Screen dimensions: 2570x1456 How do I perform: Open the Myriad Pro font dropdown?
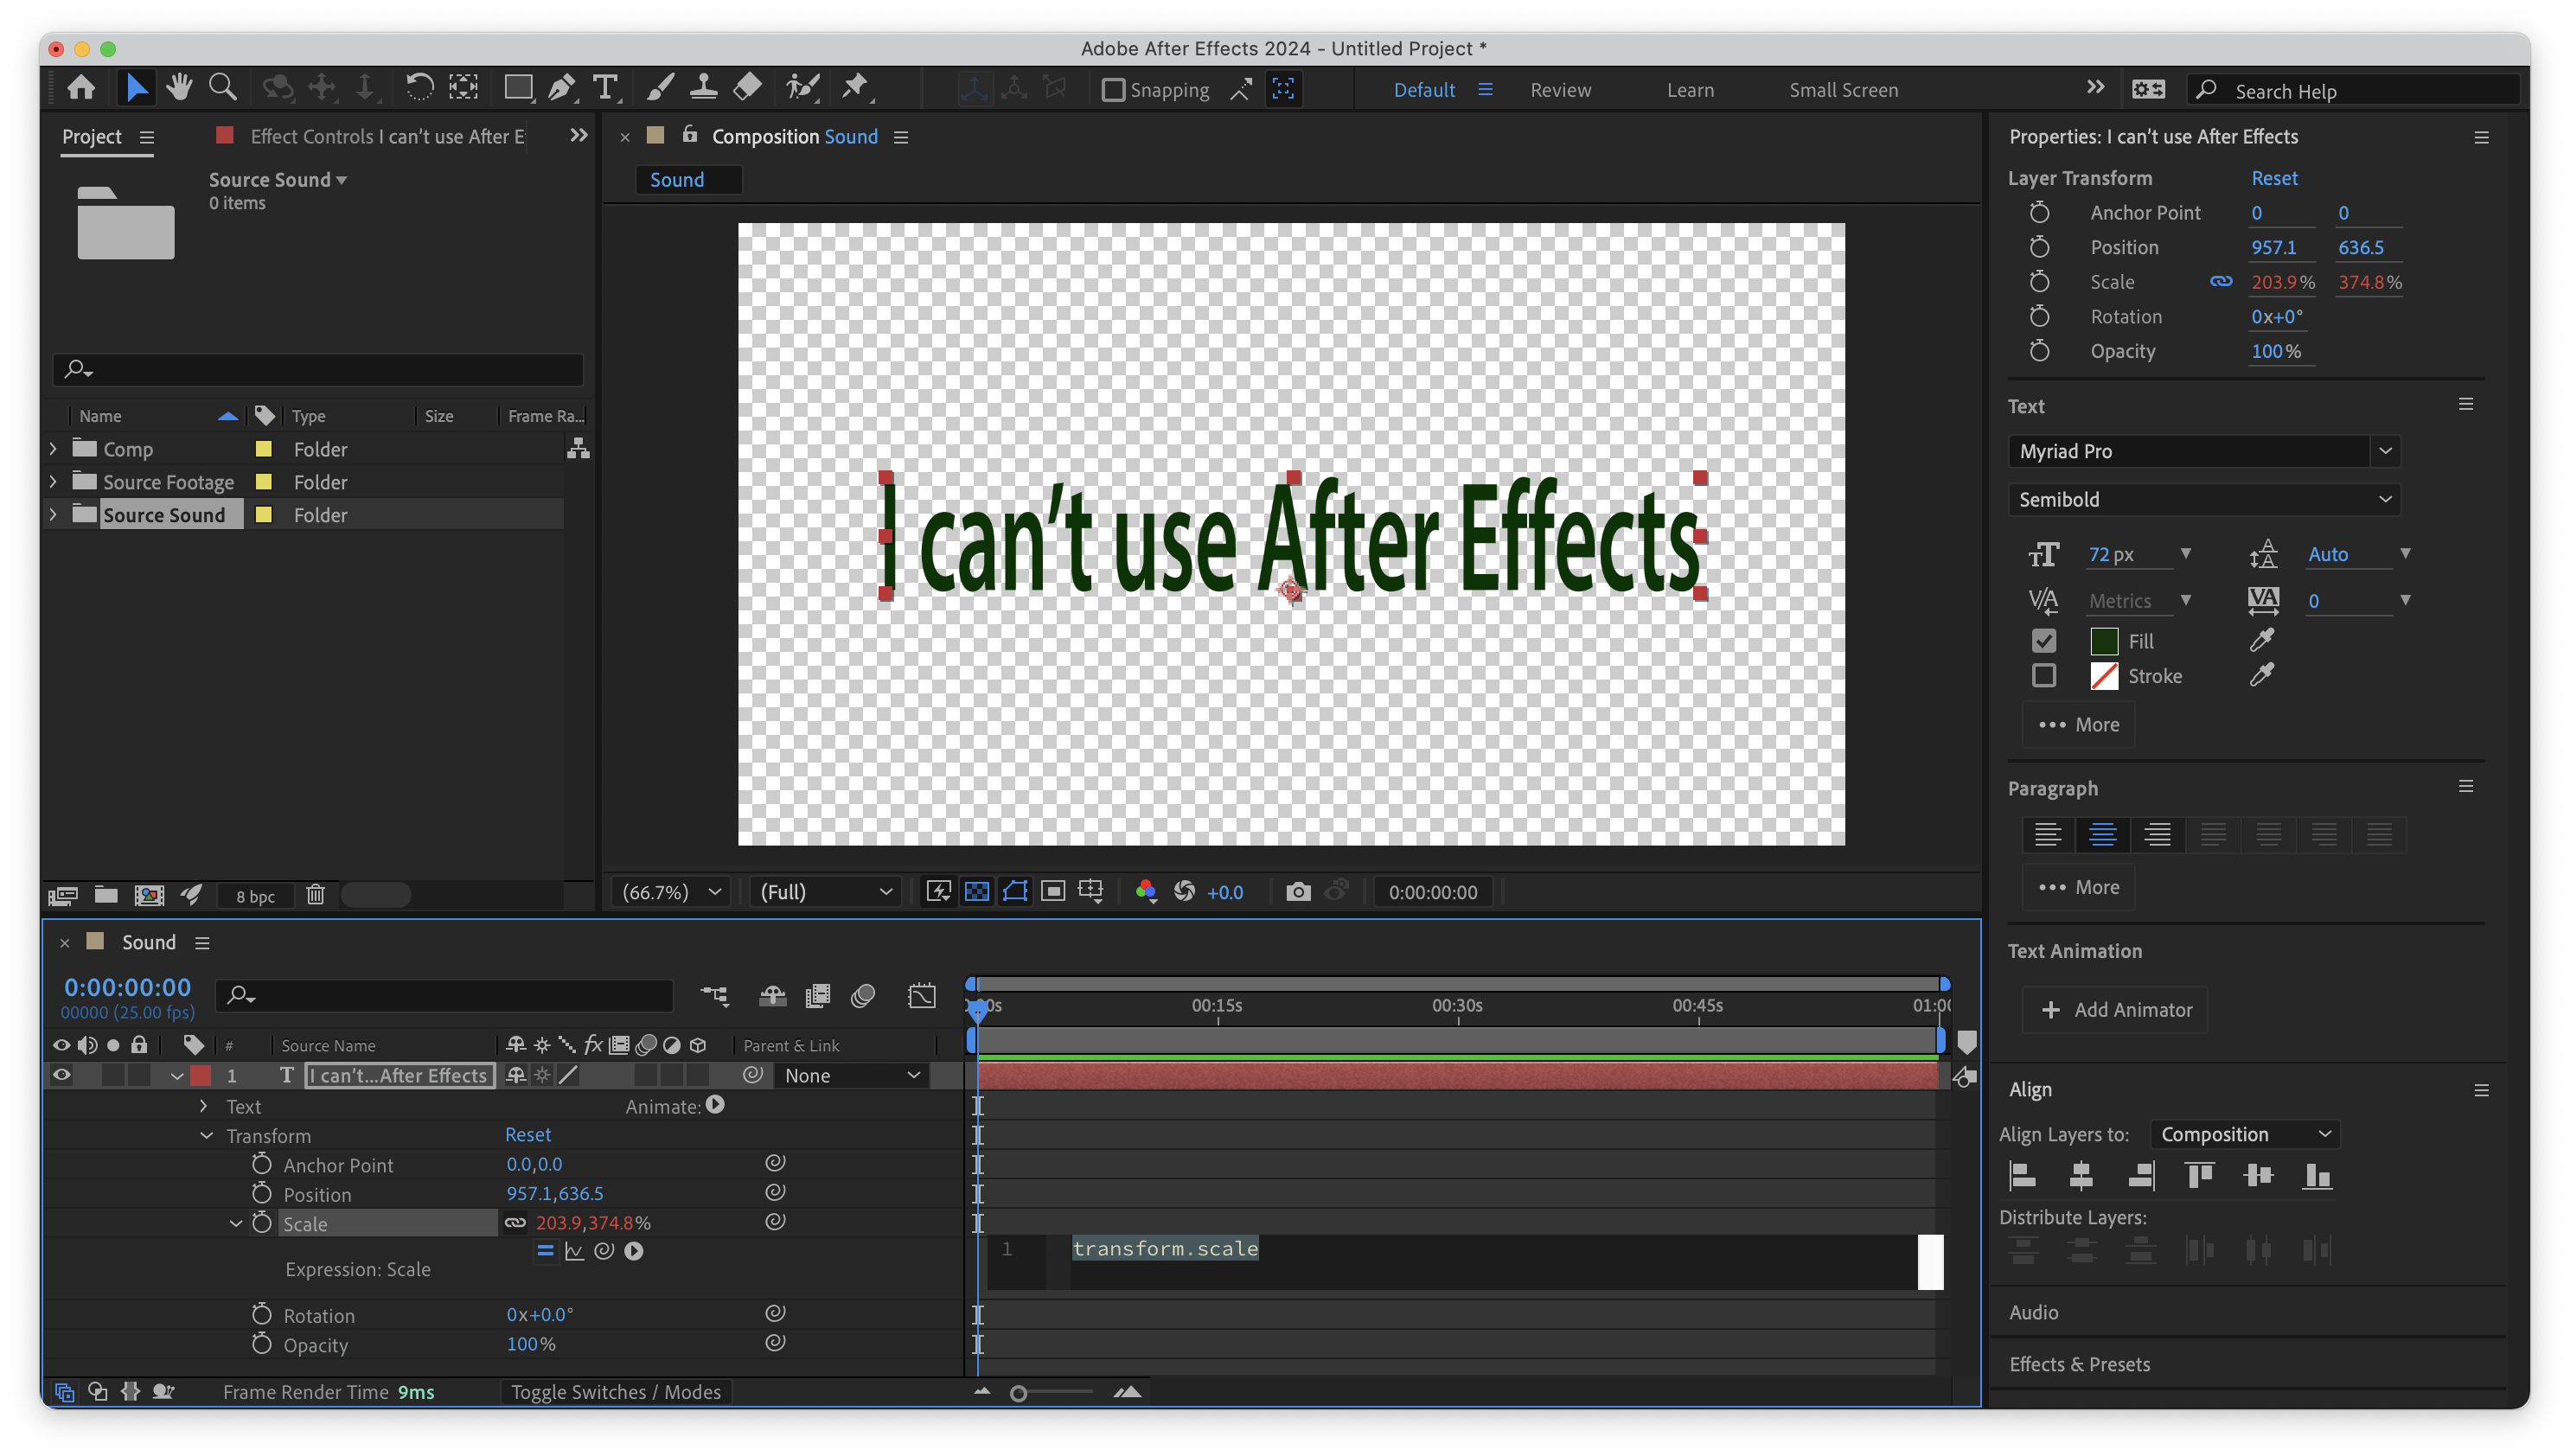pyautogui.click(x=2203, y=451)
